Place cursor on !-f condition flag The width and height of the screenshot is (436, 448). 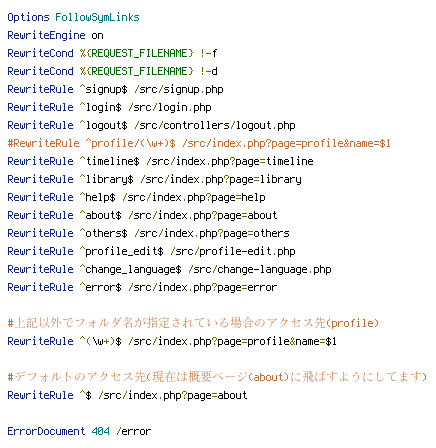[x=209, y=53]
